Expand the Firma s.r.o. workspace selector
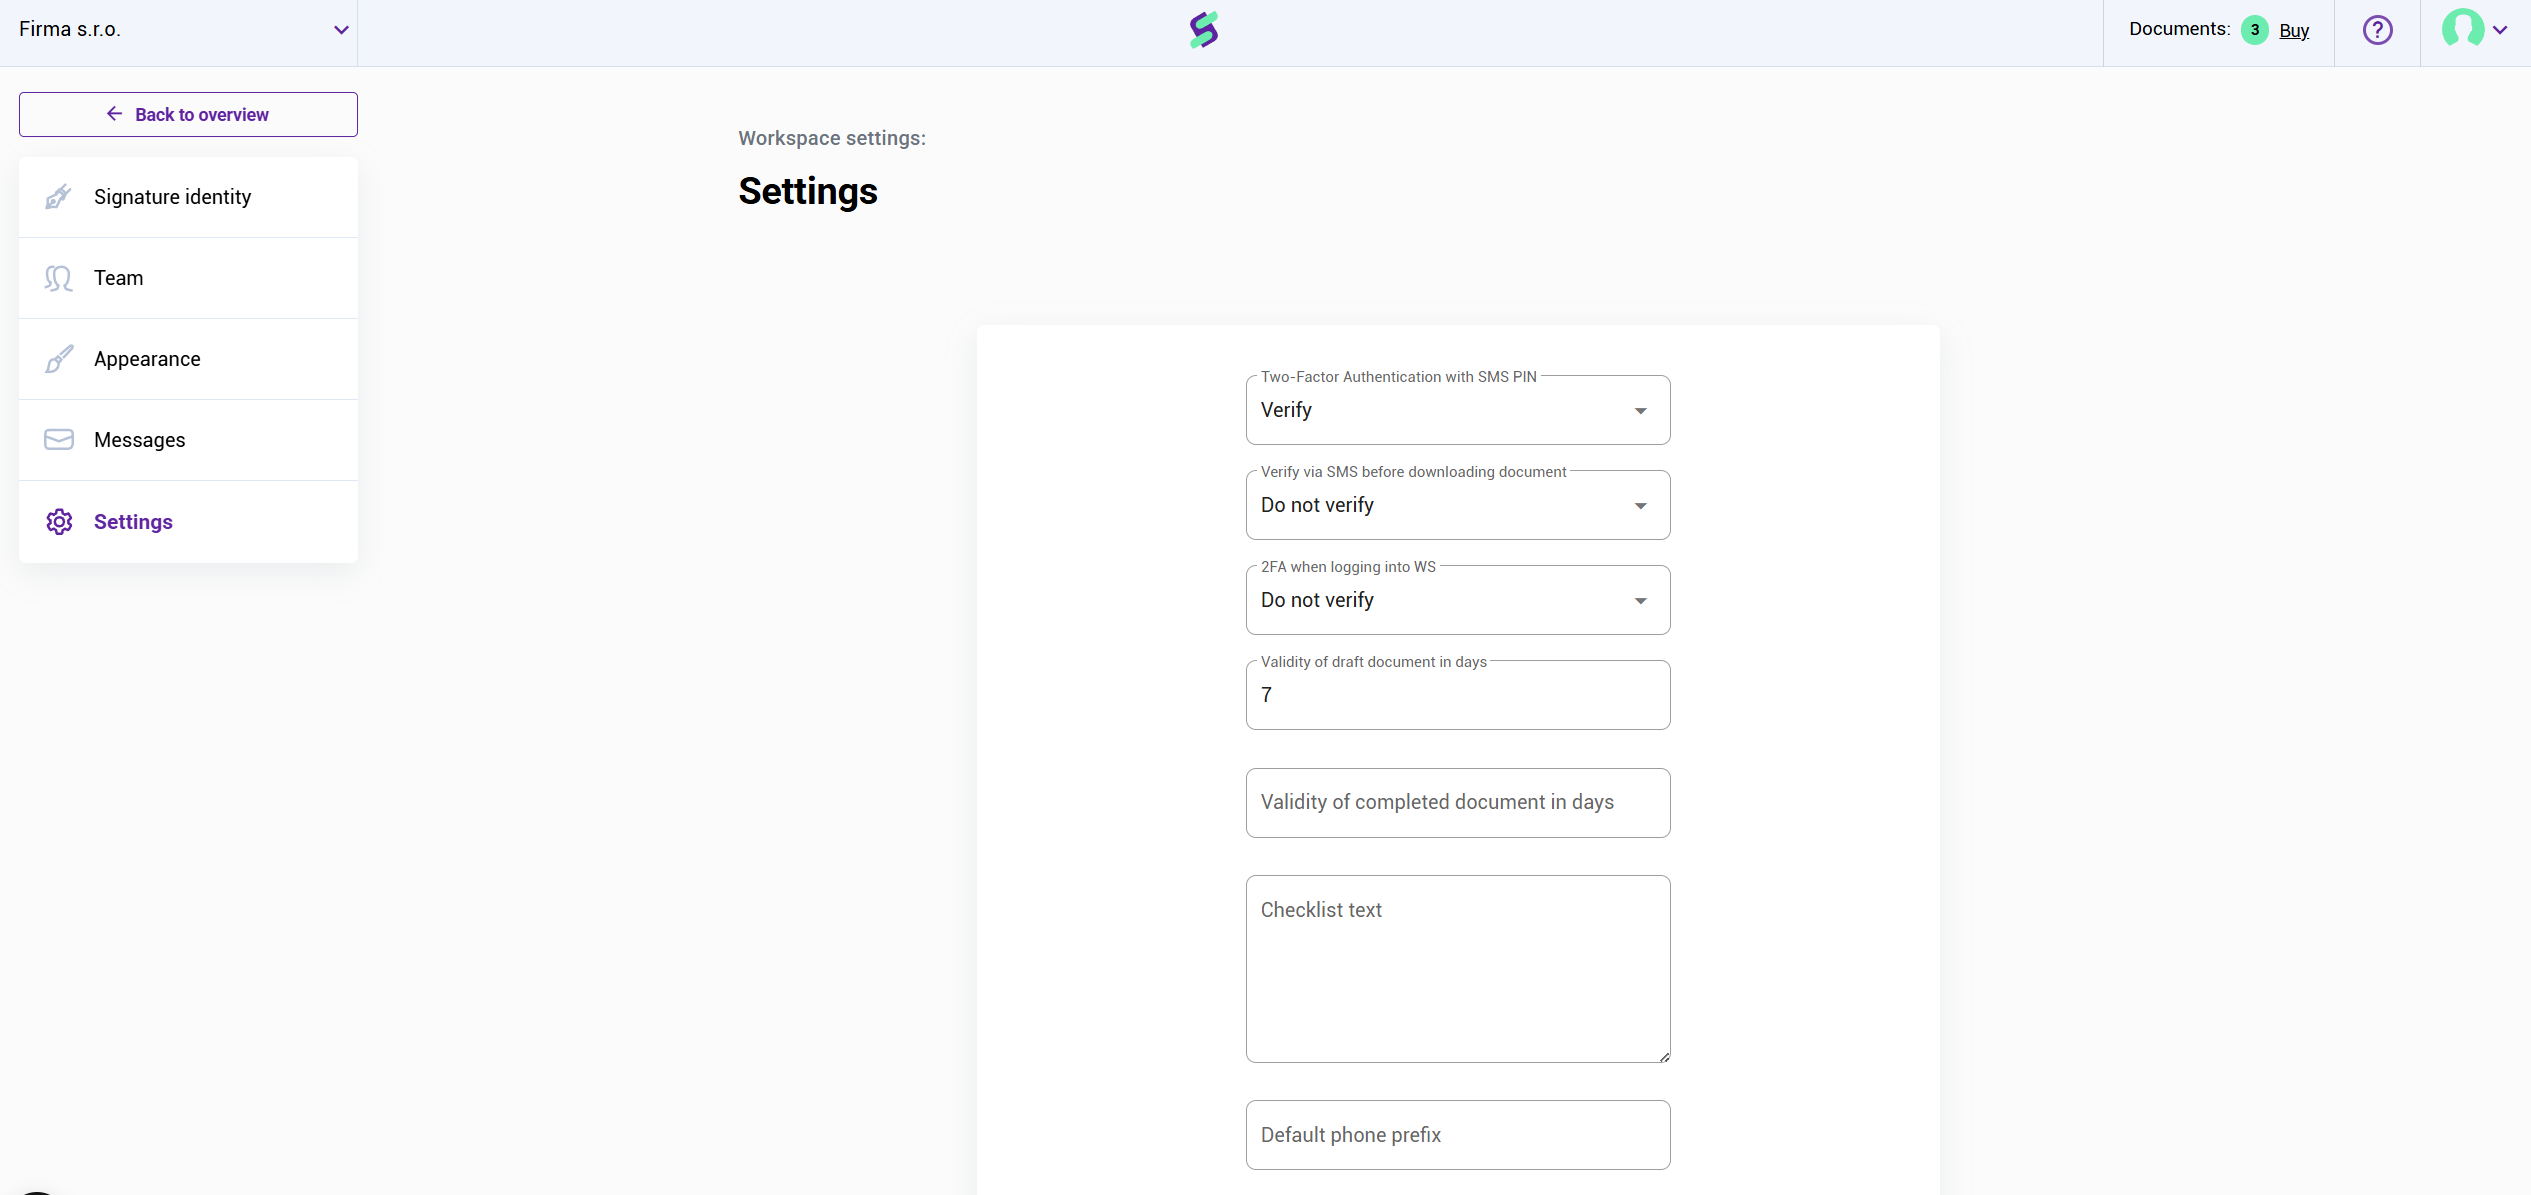Viewport: 2531px width, 1195px height. 340,30
